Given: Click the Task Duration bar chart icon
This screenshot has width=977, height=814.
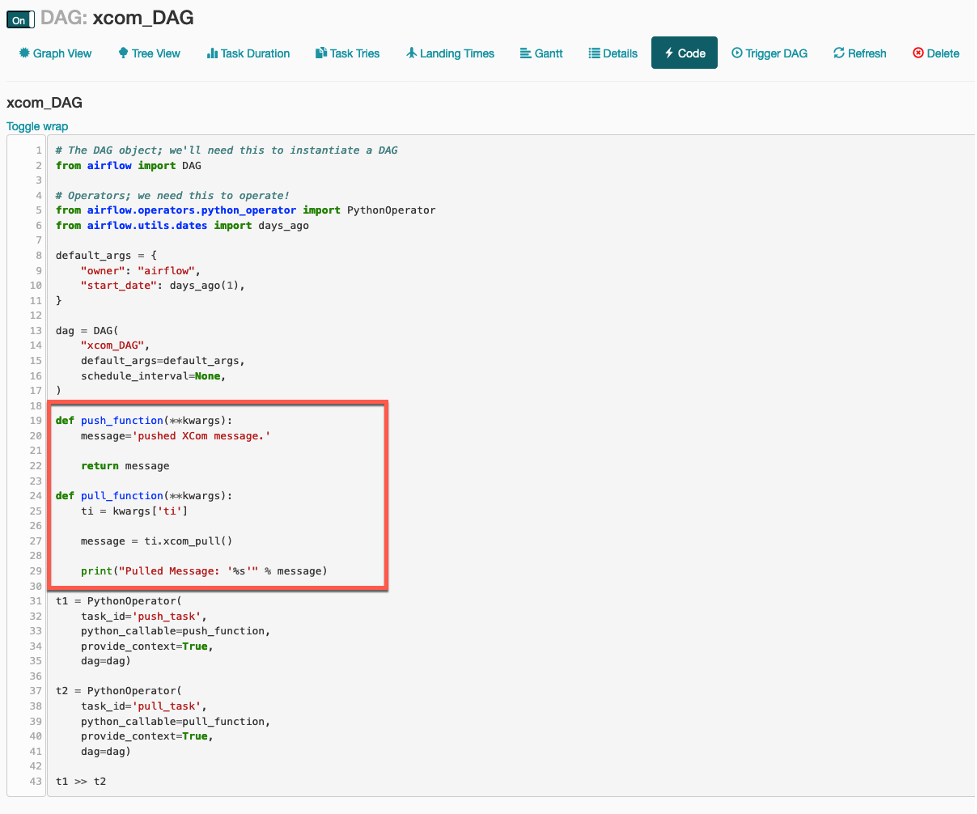Looking at the screenshot, I should [212, 54].
